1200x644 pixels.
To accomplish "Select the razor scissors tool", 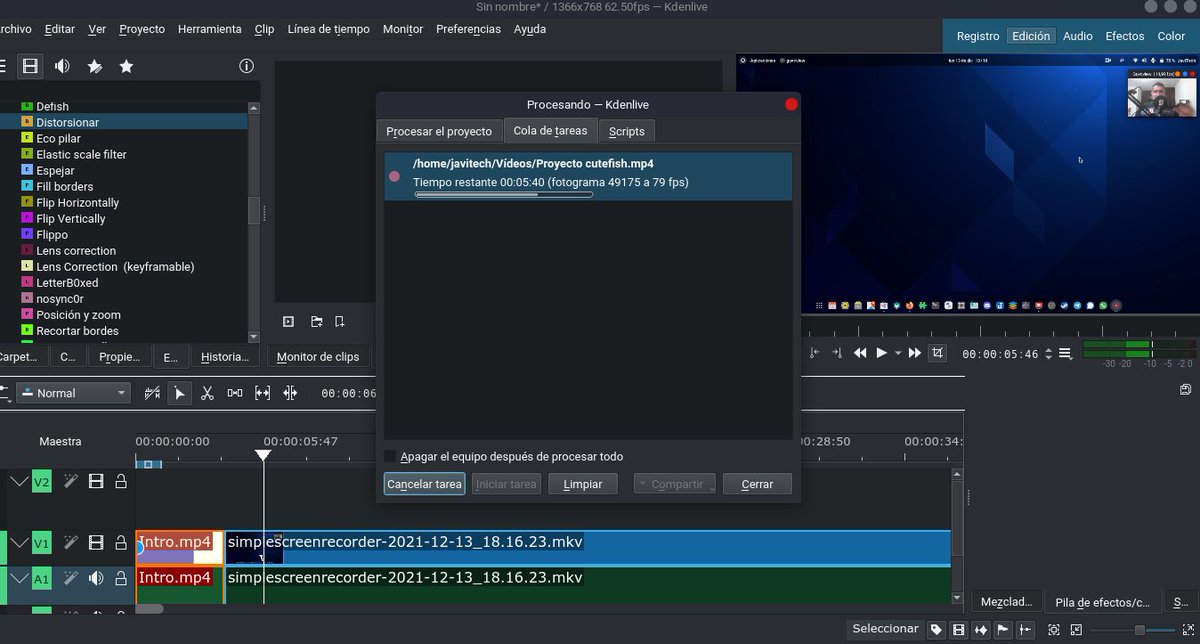I will click(x=207, y=393).
